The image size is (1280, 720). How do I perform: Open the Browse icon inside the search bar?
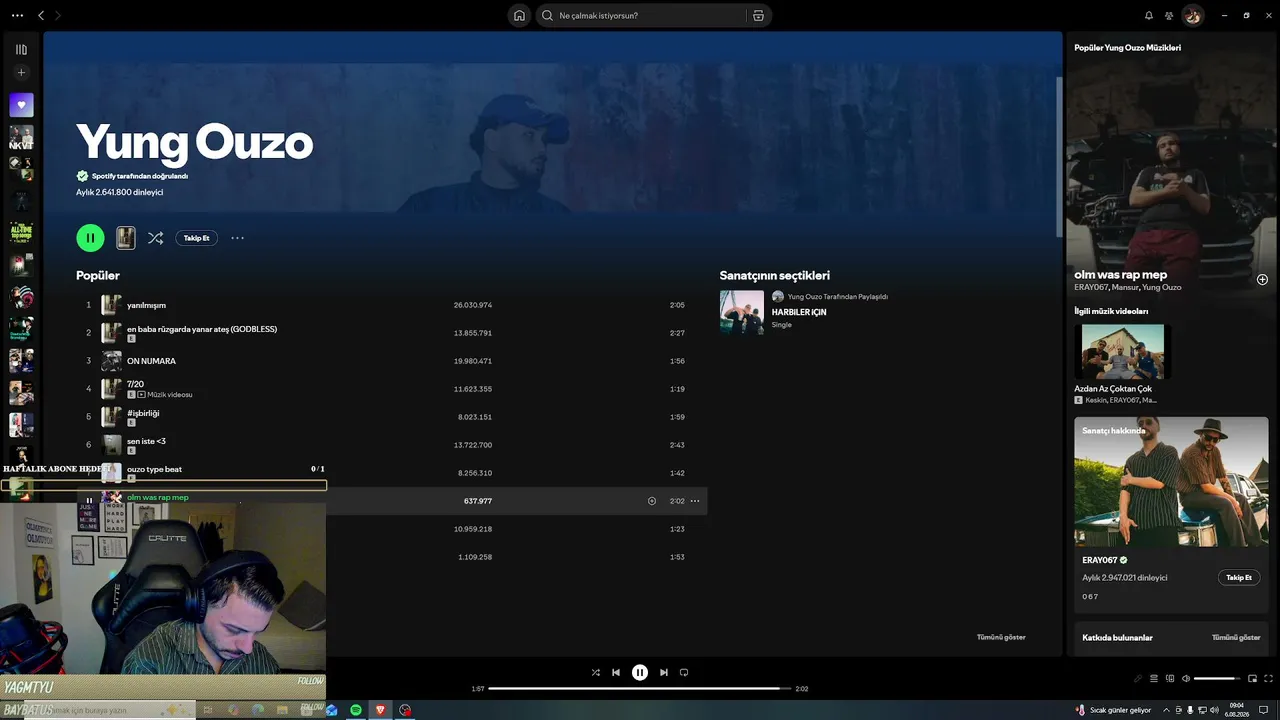758,15
